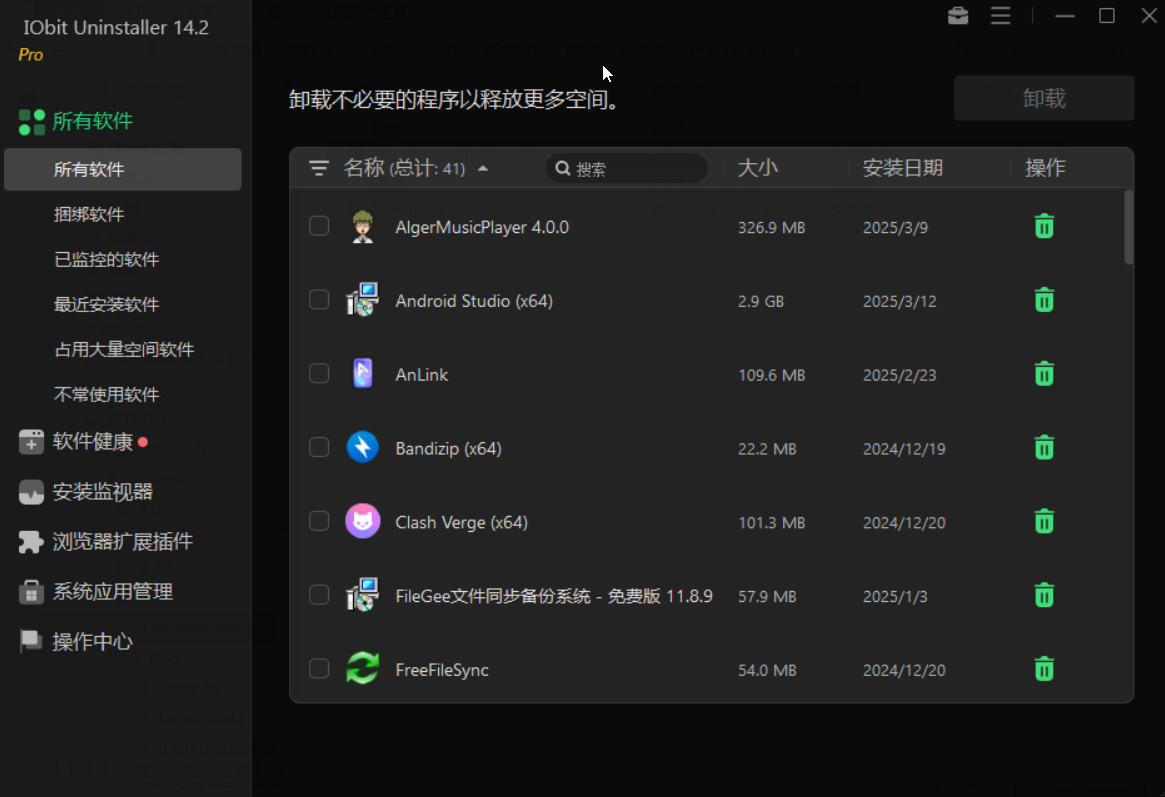Click the 57.9 MB size value

767,596
